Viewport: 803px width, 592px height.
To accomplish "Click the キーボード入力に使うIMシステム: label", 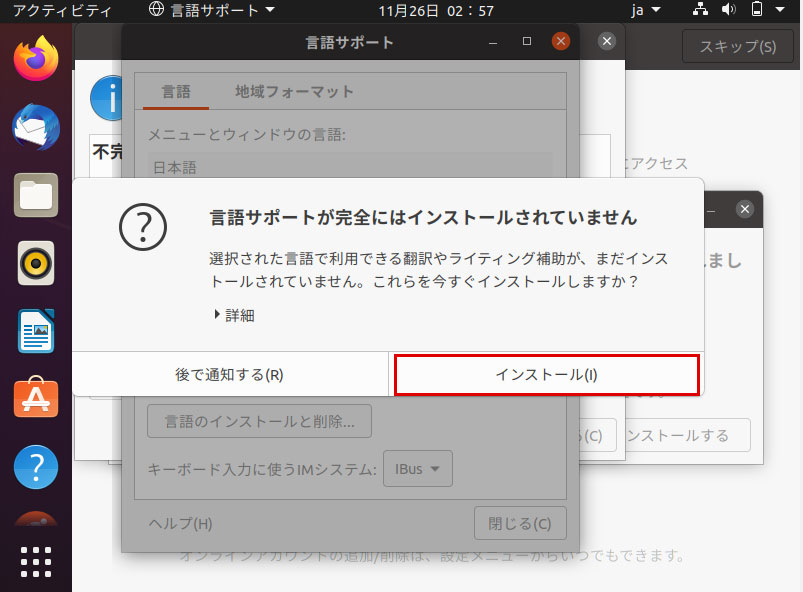I will [262, 469].
